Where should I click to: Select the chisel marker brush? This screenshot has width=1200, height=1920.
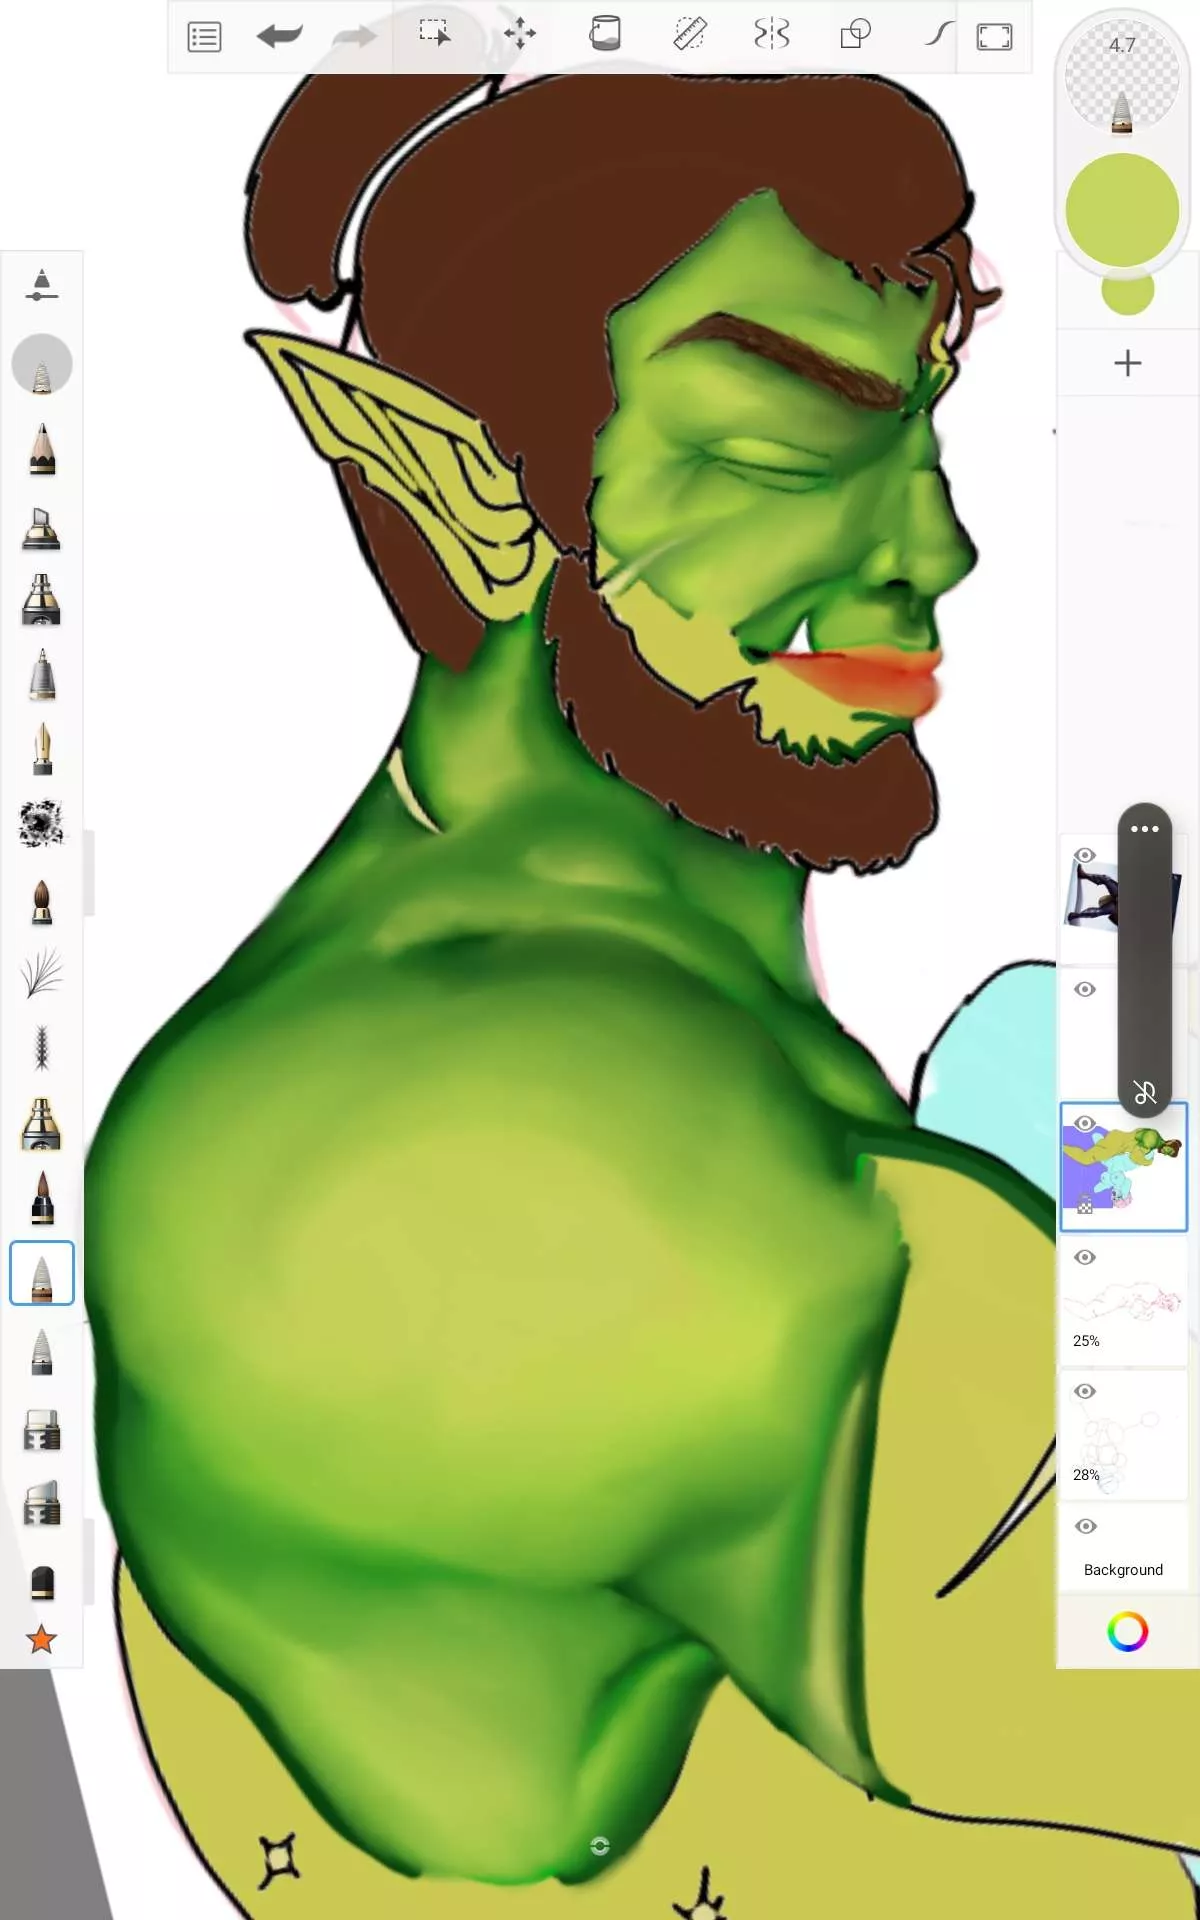pyautogui.click(x=41, y=528)
